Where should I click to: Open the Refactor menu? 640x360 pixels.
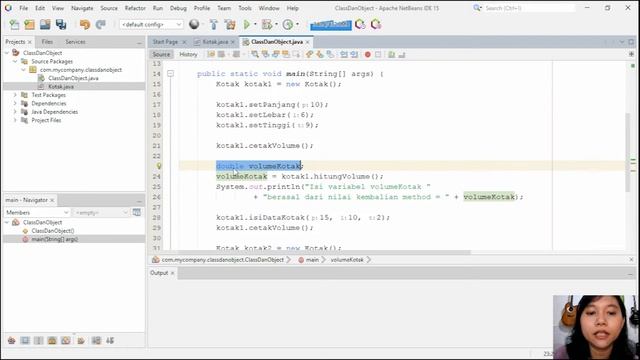135,8
